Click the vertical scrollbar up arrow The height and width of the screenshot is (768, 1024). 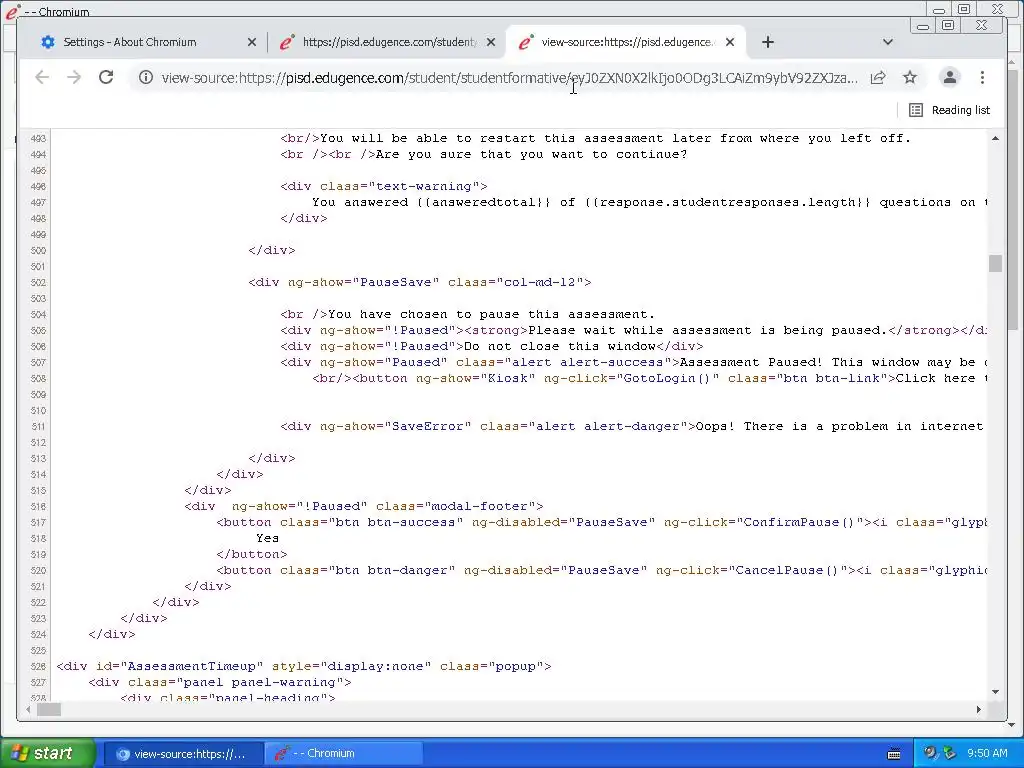pyautogui.click(x=995, y=138)
